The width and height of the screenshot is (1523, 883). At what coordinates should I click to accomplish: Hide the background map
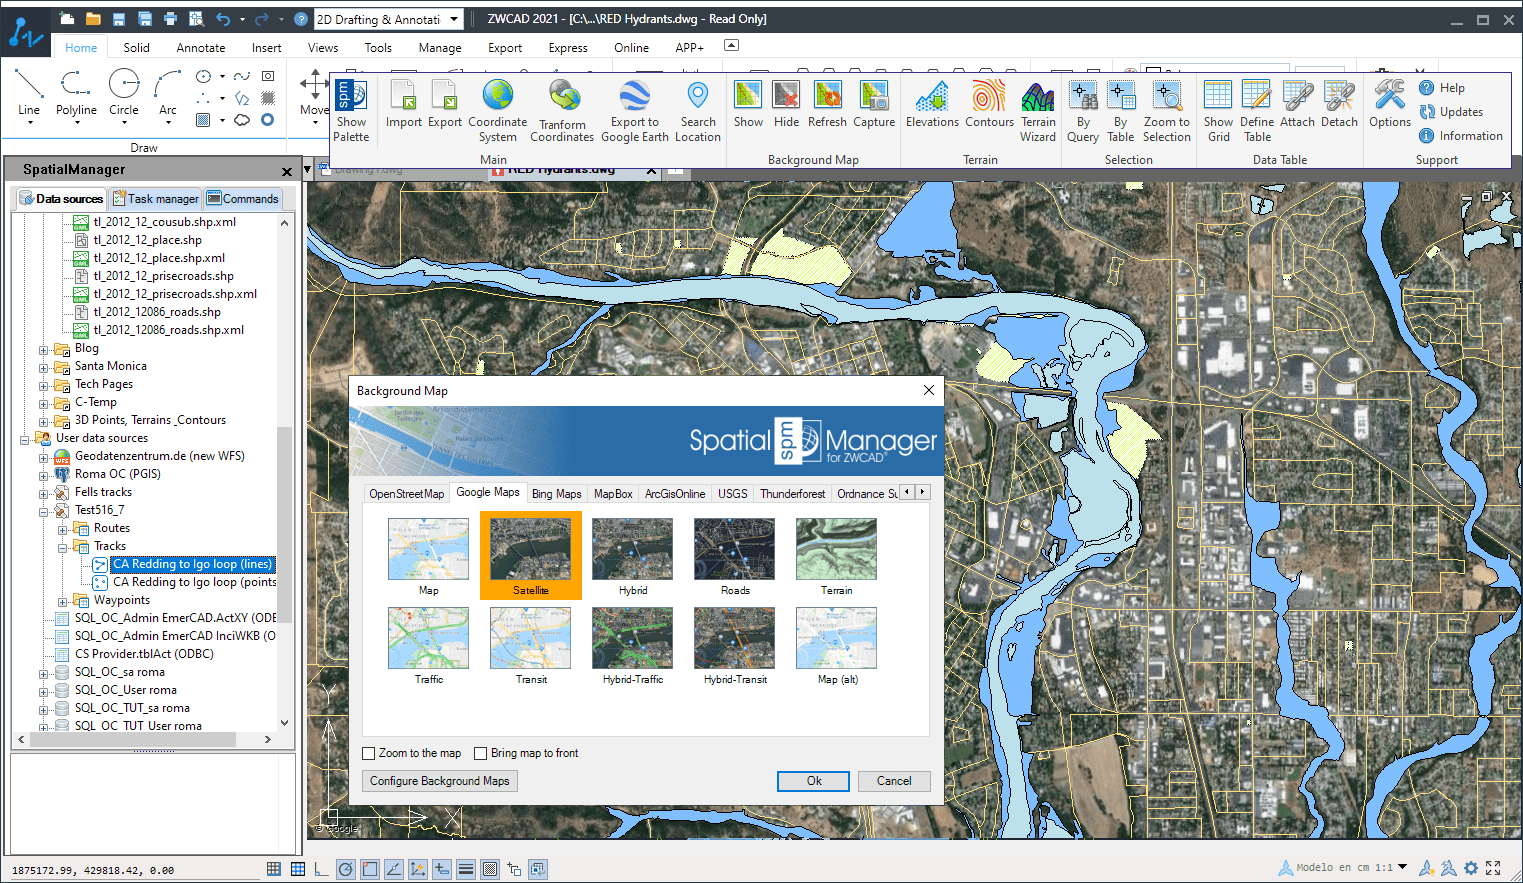tap(787, 104)
